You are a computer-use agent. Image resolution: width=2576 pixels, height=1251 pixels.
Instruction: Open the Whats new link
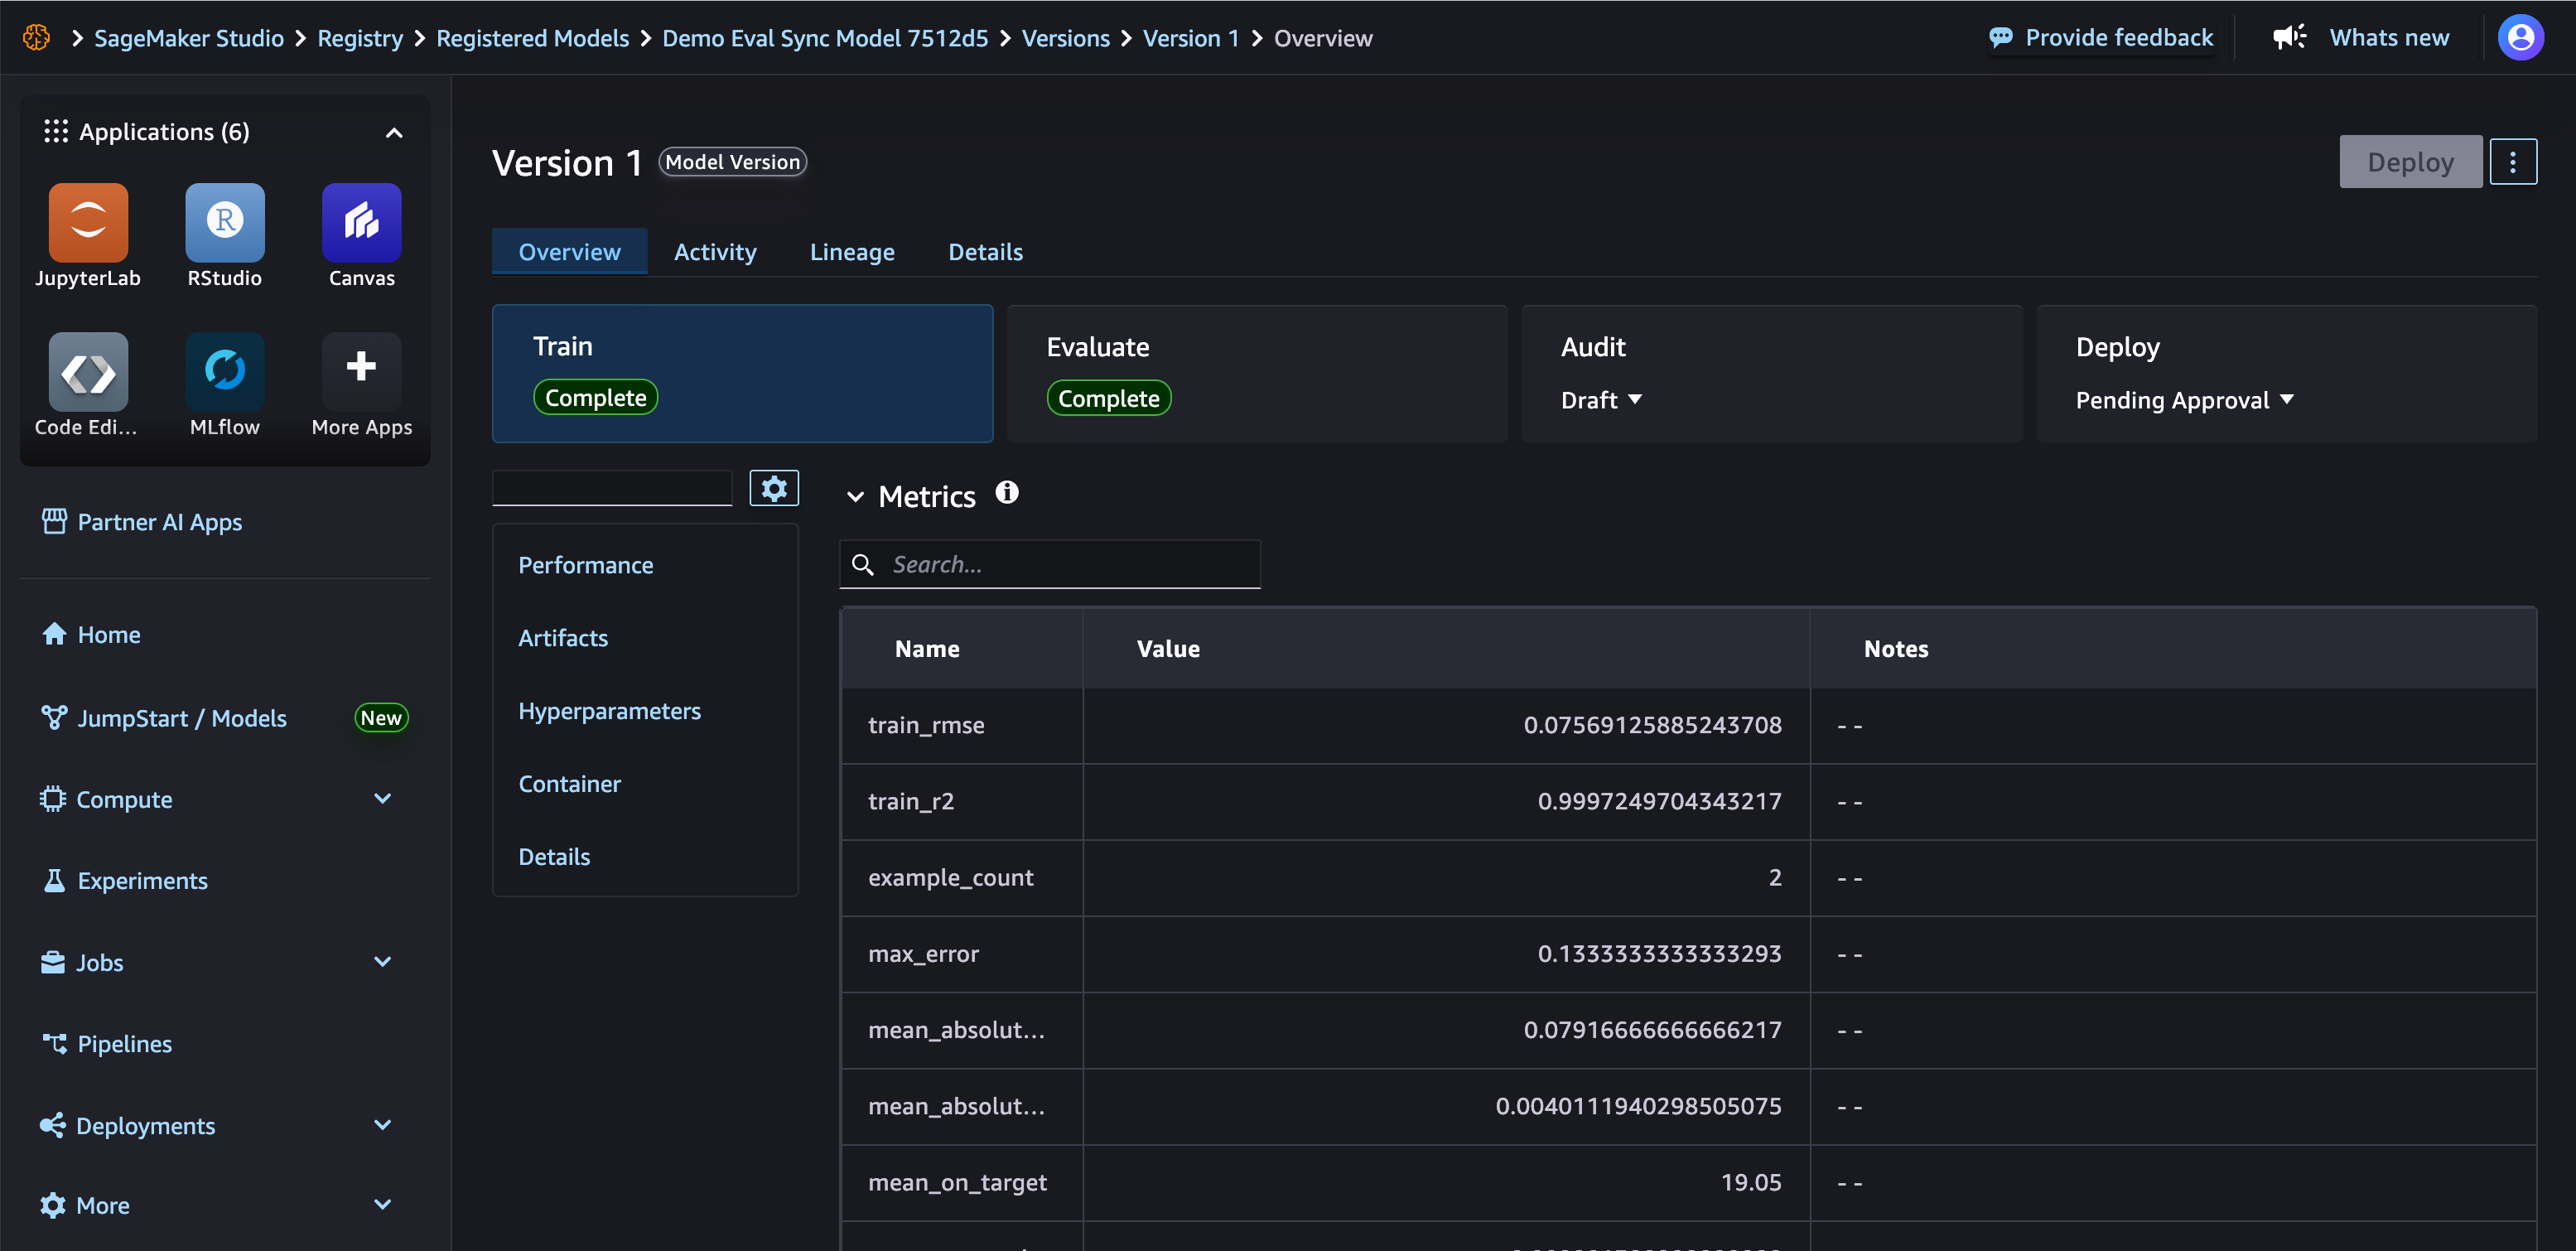pos(2389,38)
